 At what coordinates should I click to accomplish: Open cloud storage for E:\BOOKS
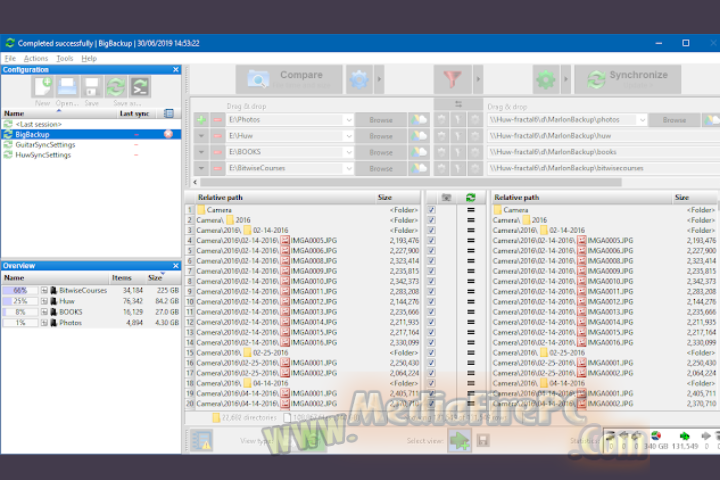tap(418, 152)
